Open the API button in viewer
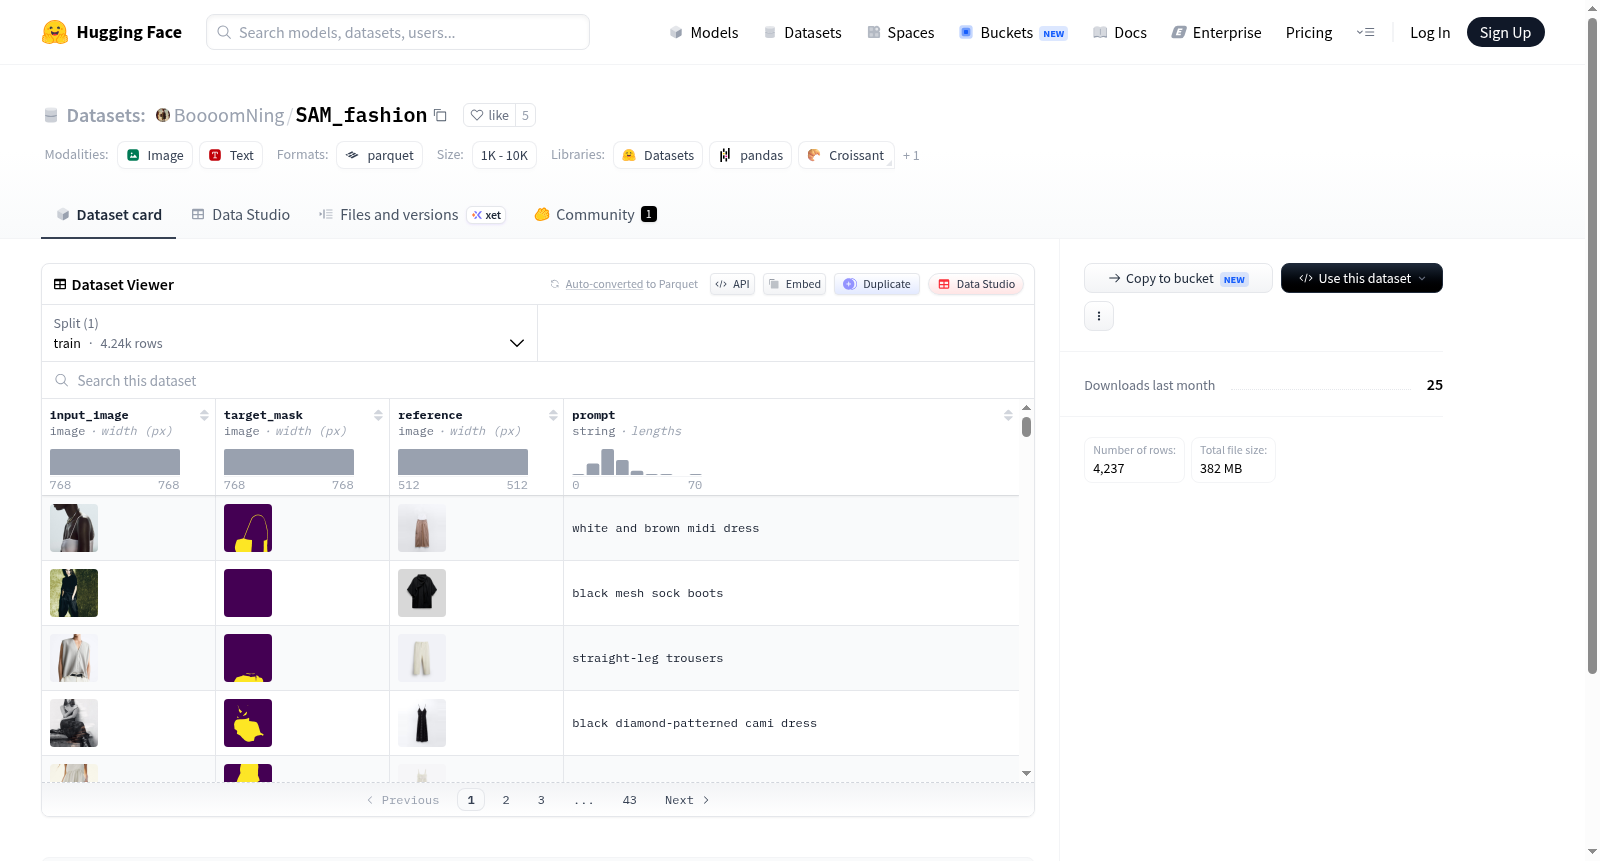This screenshot has width=1600, height=861. [x=733, y=284]
